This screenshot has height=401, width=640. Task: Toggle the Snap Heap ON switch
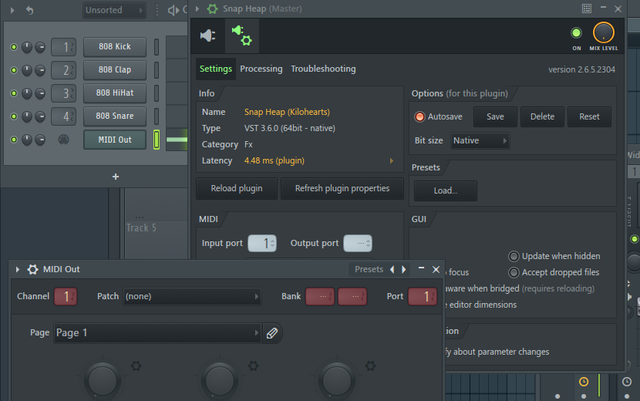click(x=576, y=33)
